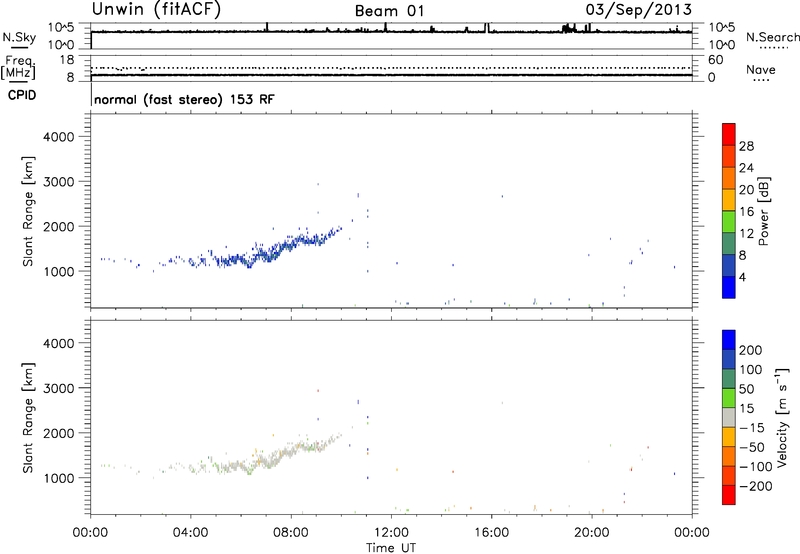The image size is (800, 554).
Task: Click the "Time UT" axis title
Action: (391, 548)
